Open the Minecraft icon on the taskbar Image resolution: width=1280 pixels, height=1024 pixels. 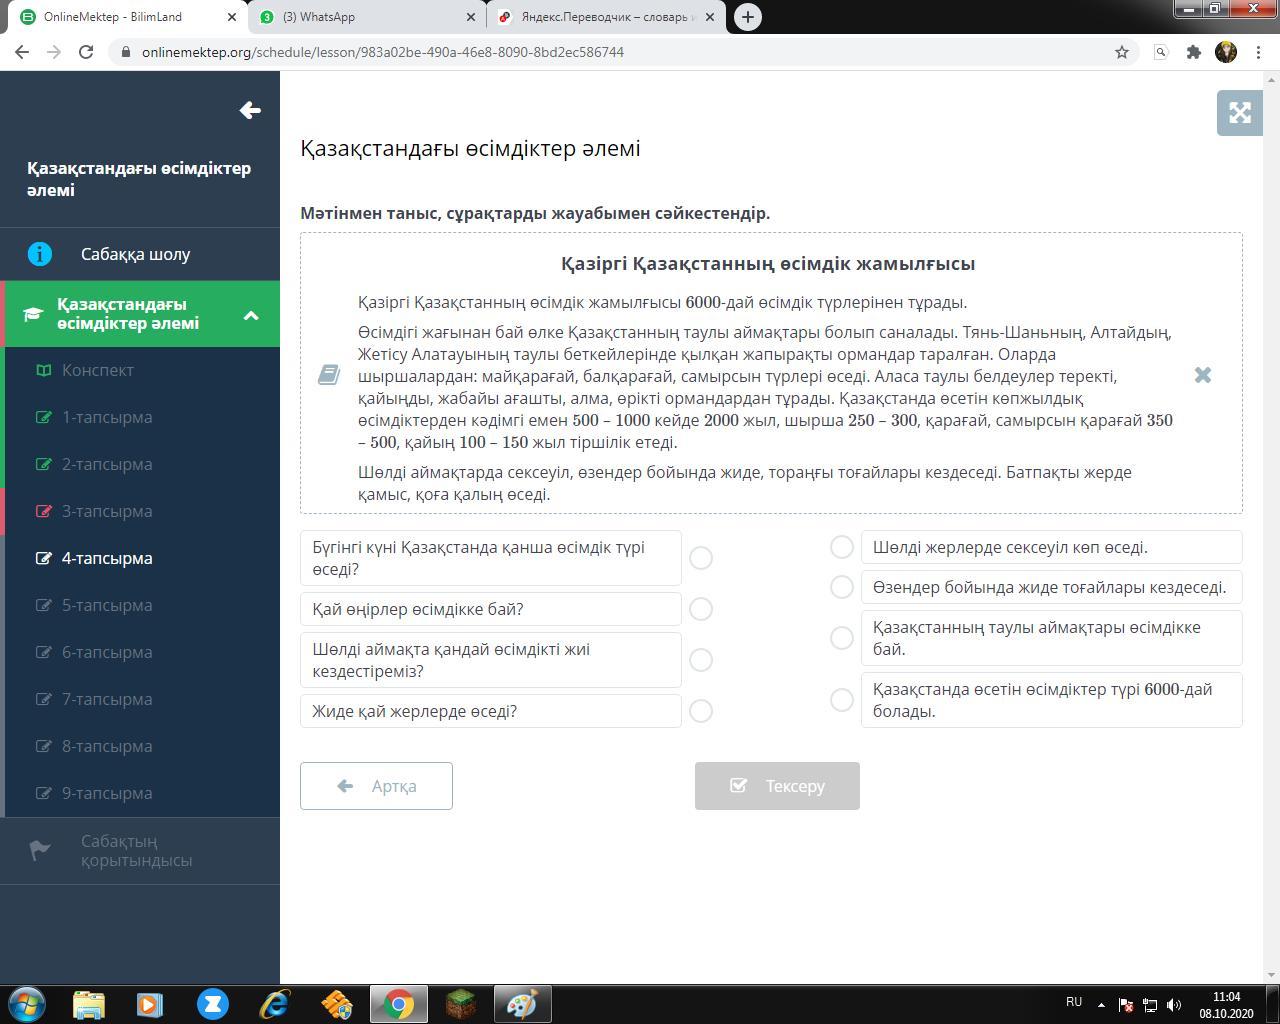461,1003
